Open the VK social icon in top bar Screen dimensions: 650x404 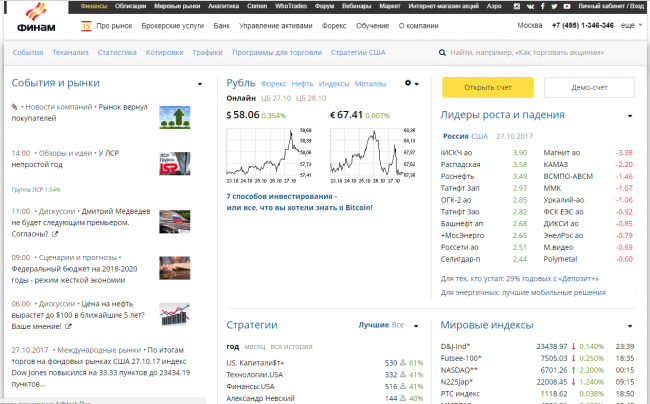pyautogui.click(x=532, y=6)
